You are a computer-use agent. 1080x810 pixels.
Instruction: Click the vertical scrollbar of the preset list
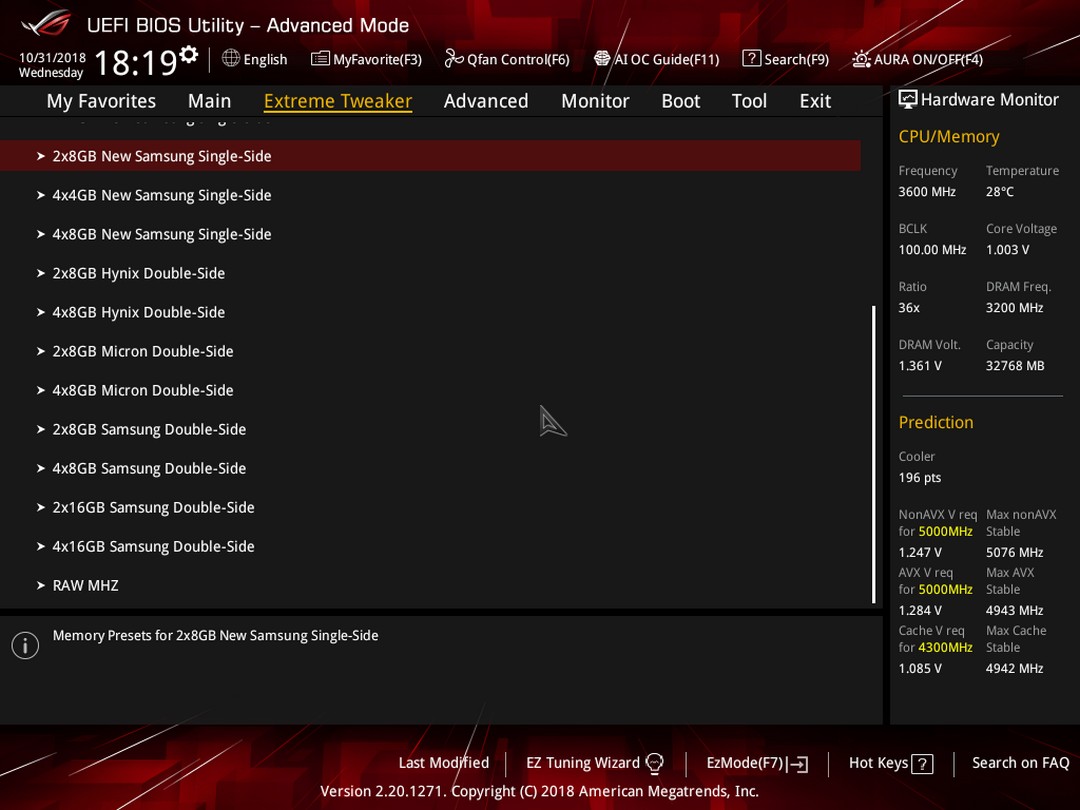coord(874,455)
